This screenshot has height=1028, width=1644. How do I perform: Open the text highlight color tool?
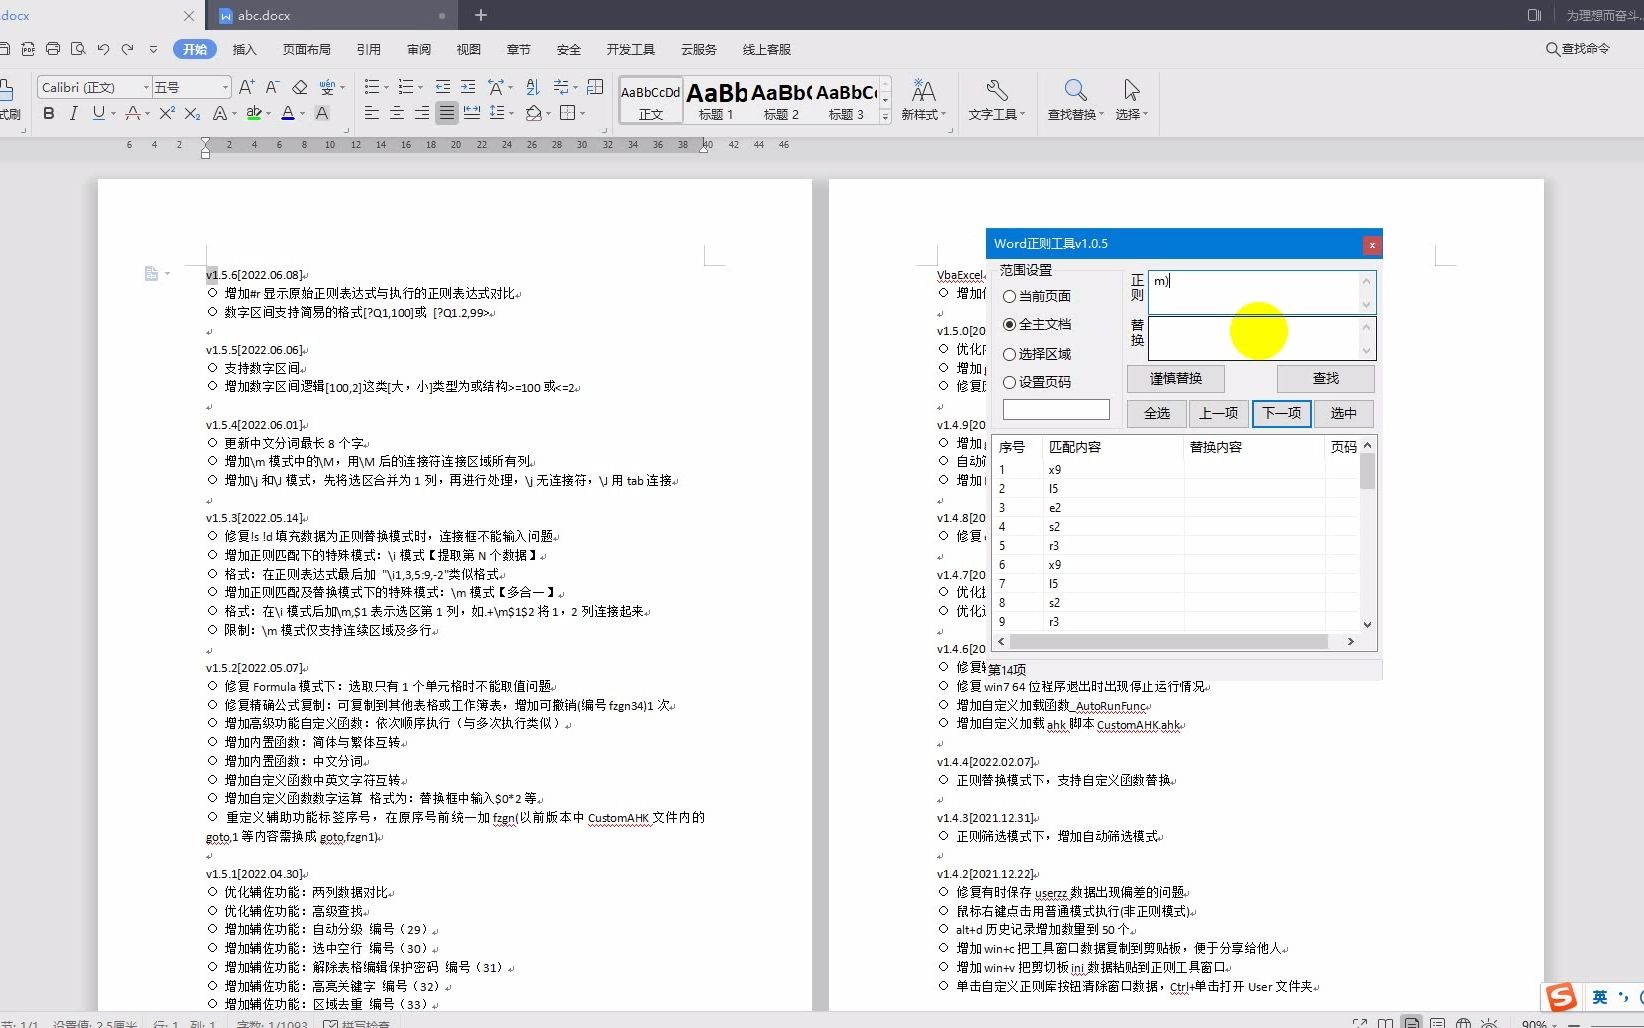[x=255, y=113]
